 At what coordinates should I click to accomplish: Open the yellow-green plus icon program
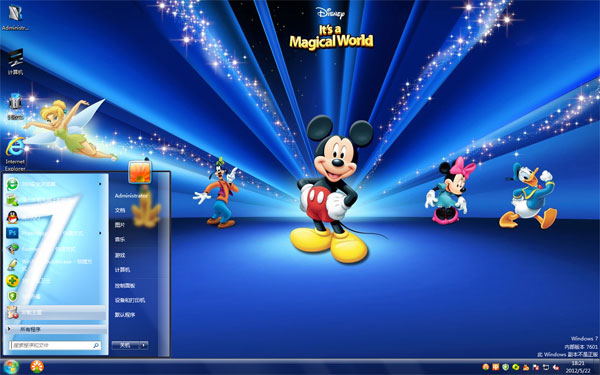coord(54,280)
